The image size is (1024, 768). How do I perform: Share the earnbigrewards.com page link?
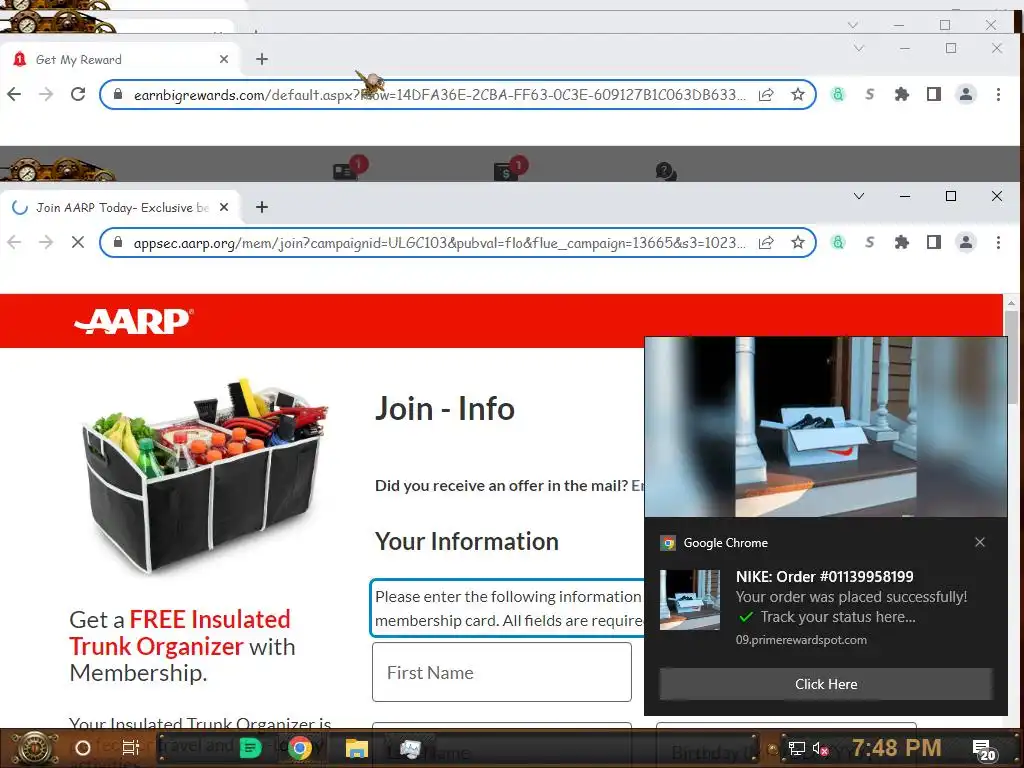pos(766,95)
